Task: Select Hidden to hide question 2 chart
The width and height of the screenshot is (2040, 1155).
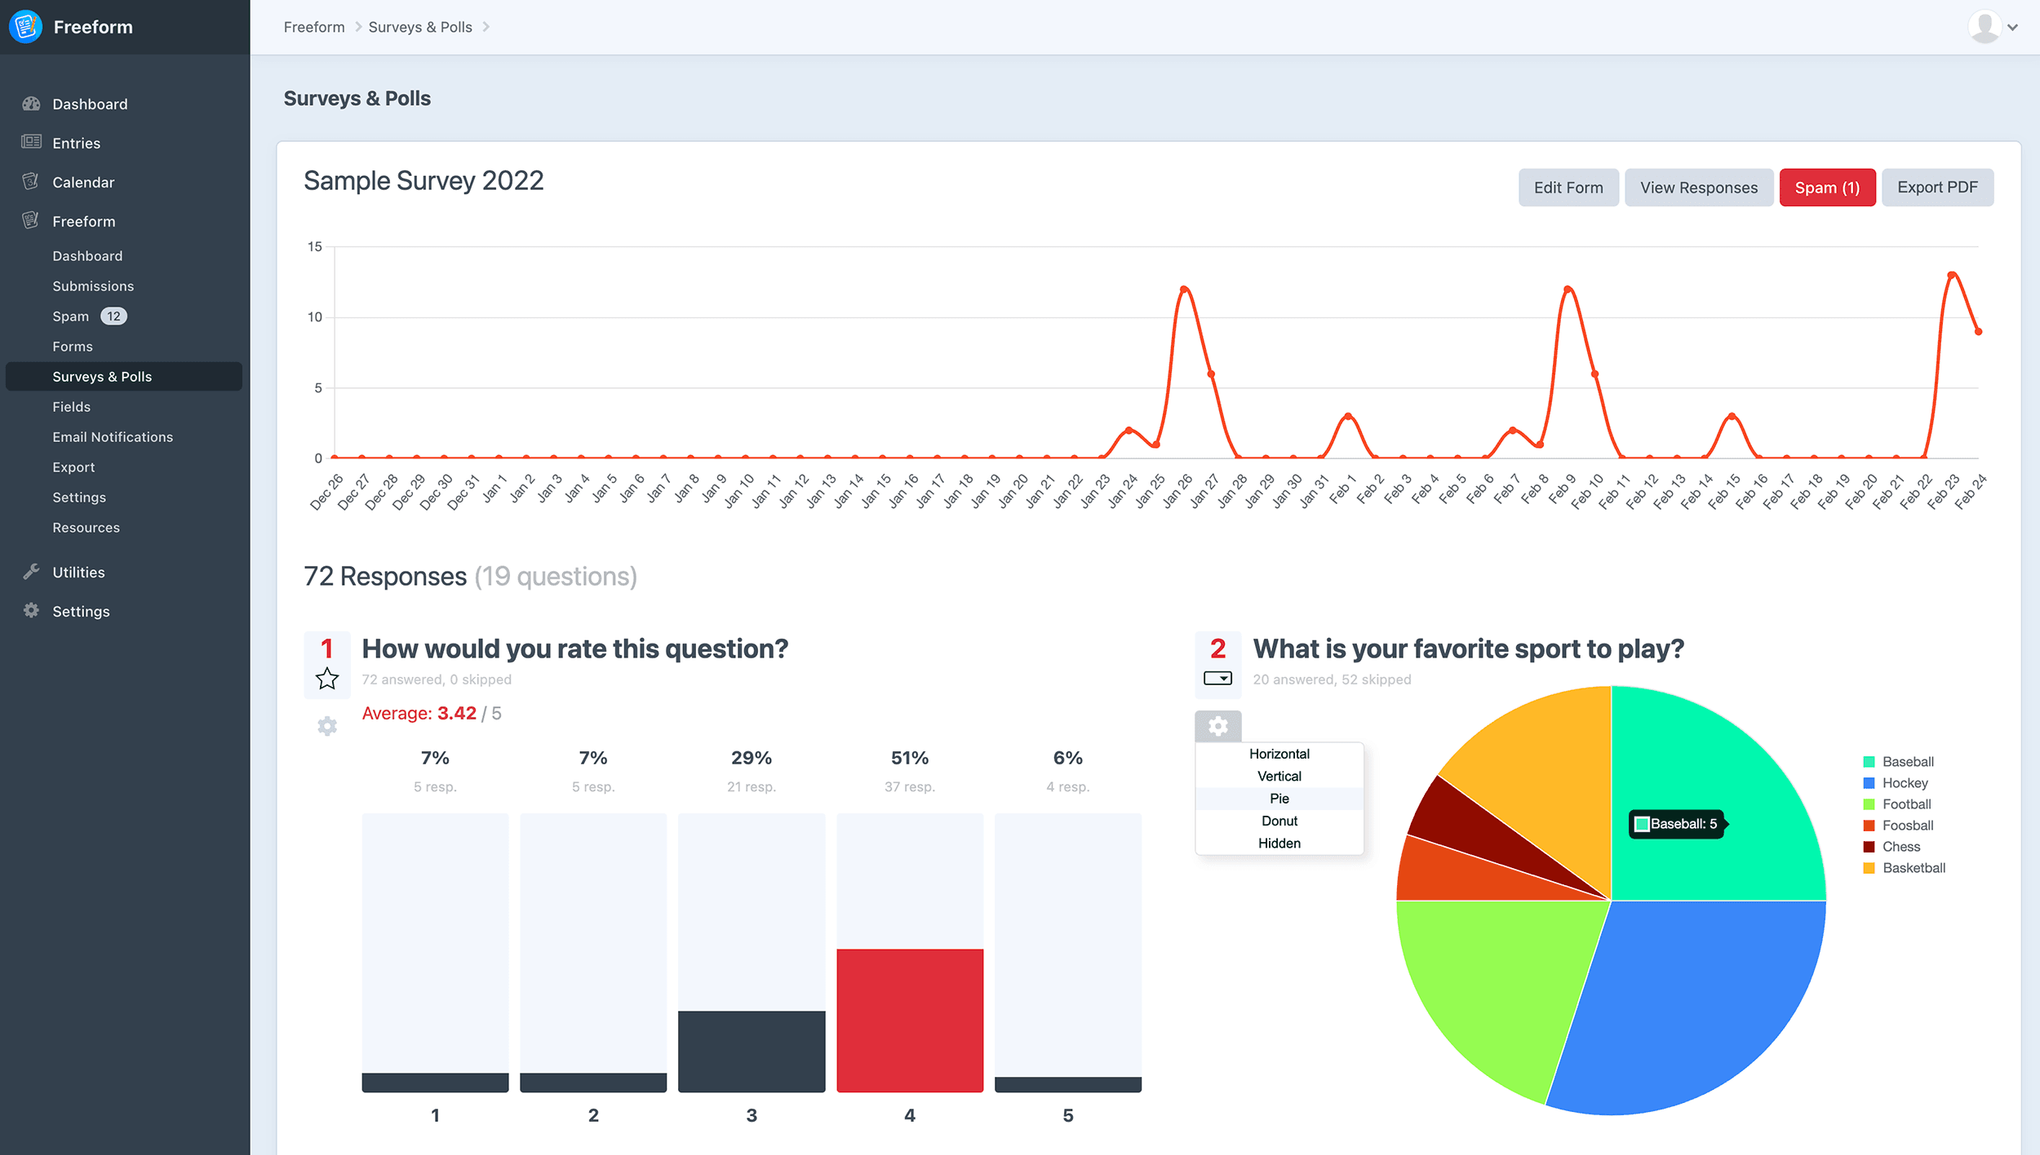Action: tap(1279, 843)
